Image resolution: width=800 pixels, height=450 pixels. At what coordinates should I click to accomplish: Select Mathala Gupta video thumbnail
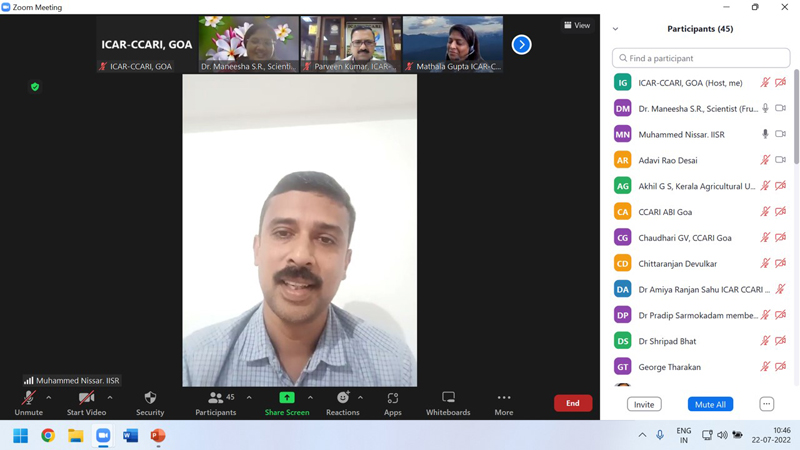point(453,44)
